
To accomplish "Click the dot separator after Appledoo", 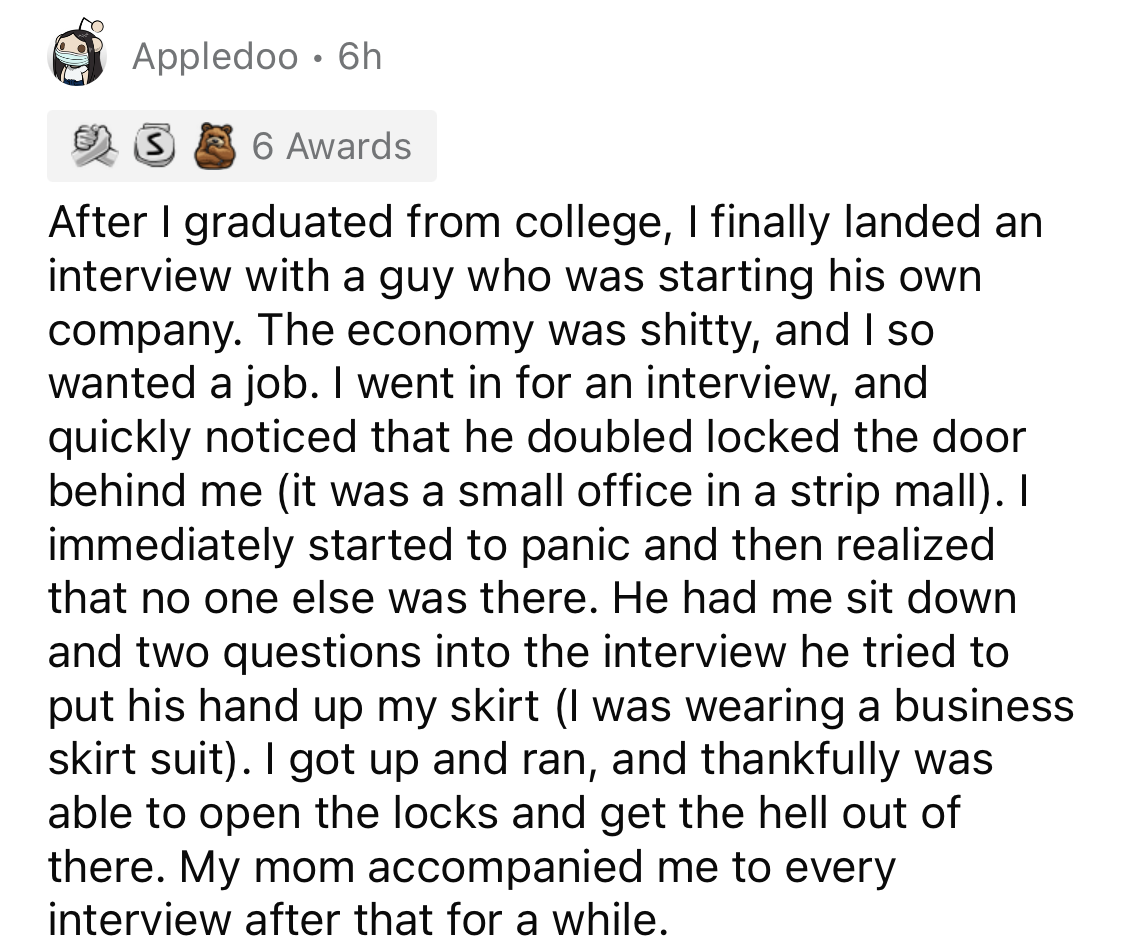I will coord(317,58).
